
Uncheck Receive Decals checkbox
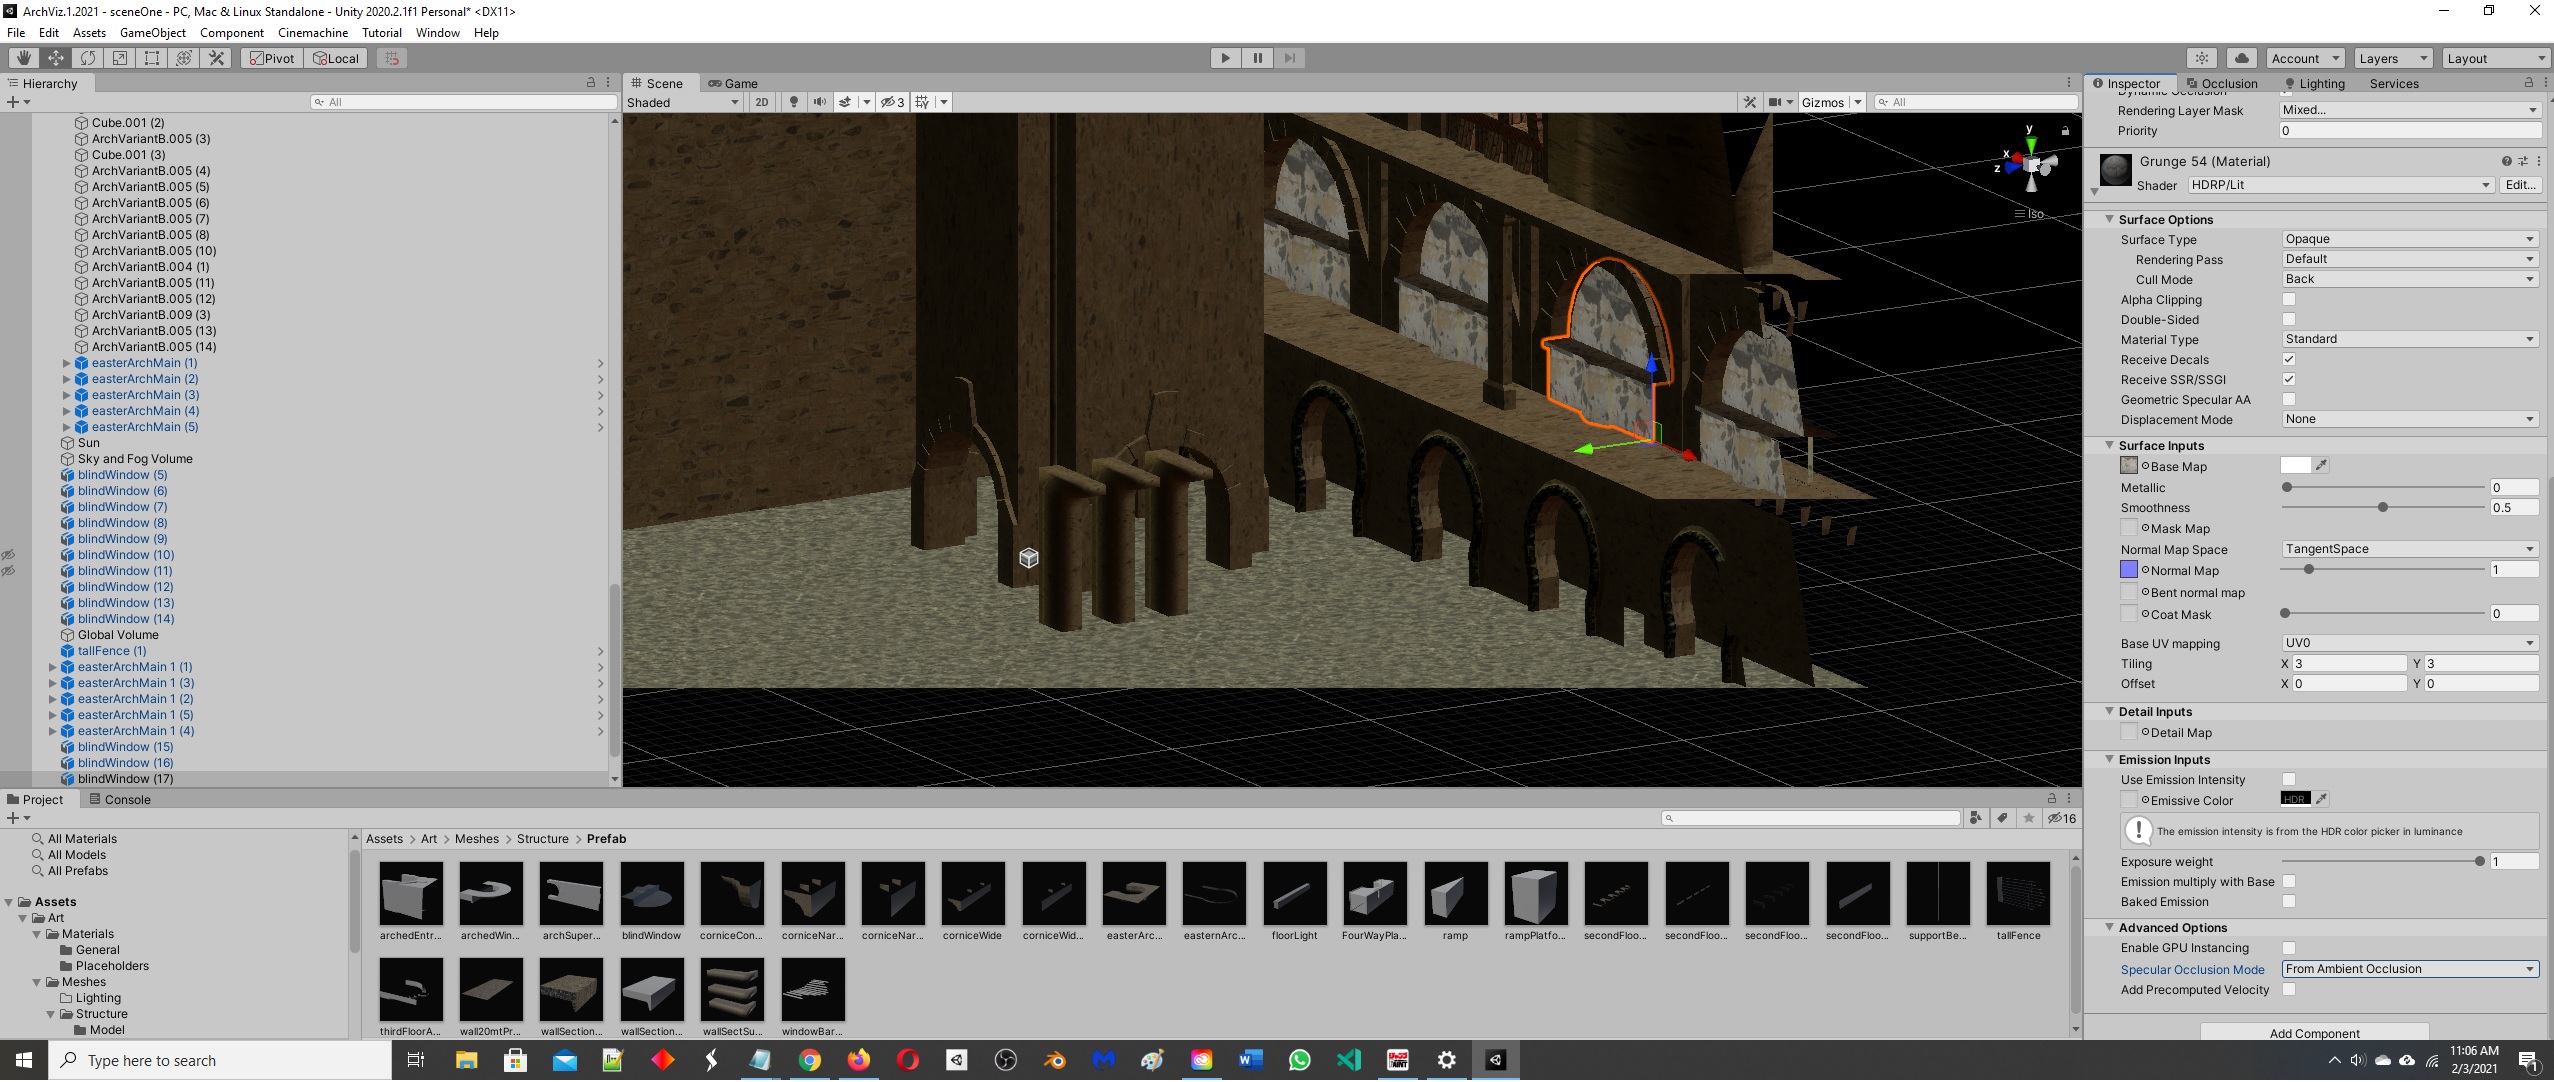point(2288,359)
